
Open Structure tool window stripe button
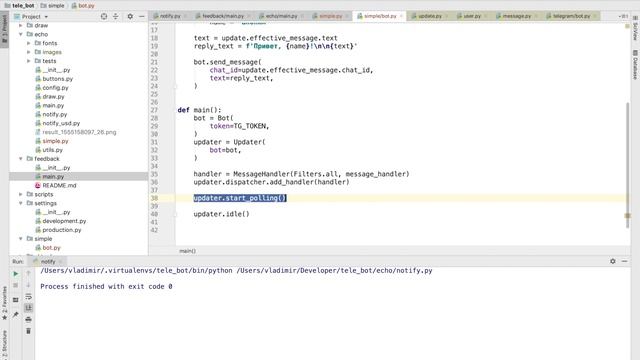click(4, 345)
